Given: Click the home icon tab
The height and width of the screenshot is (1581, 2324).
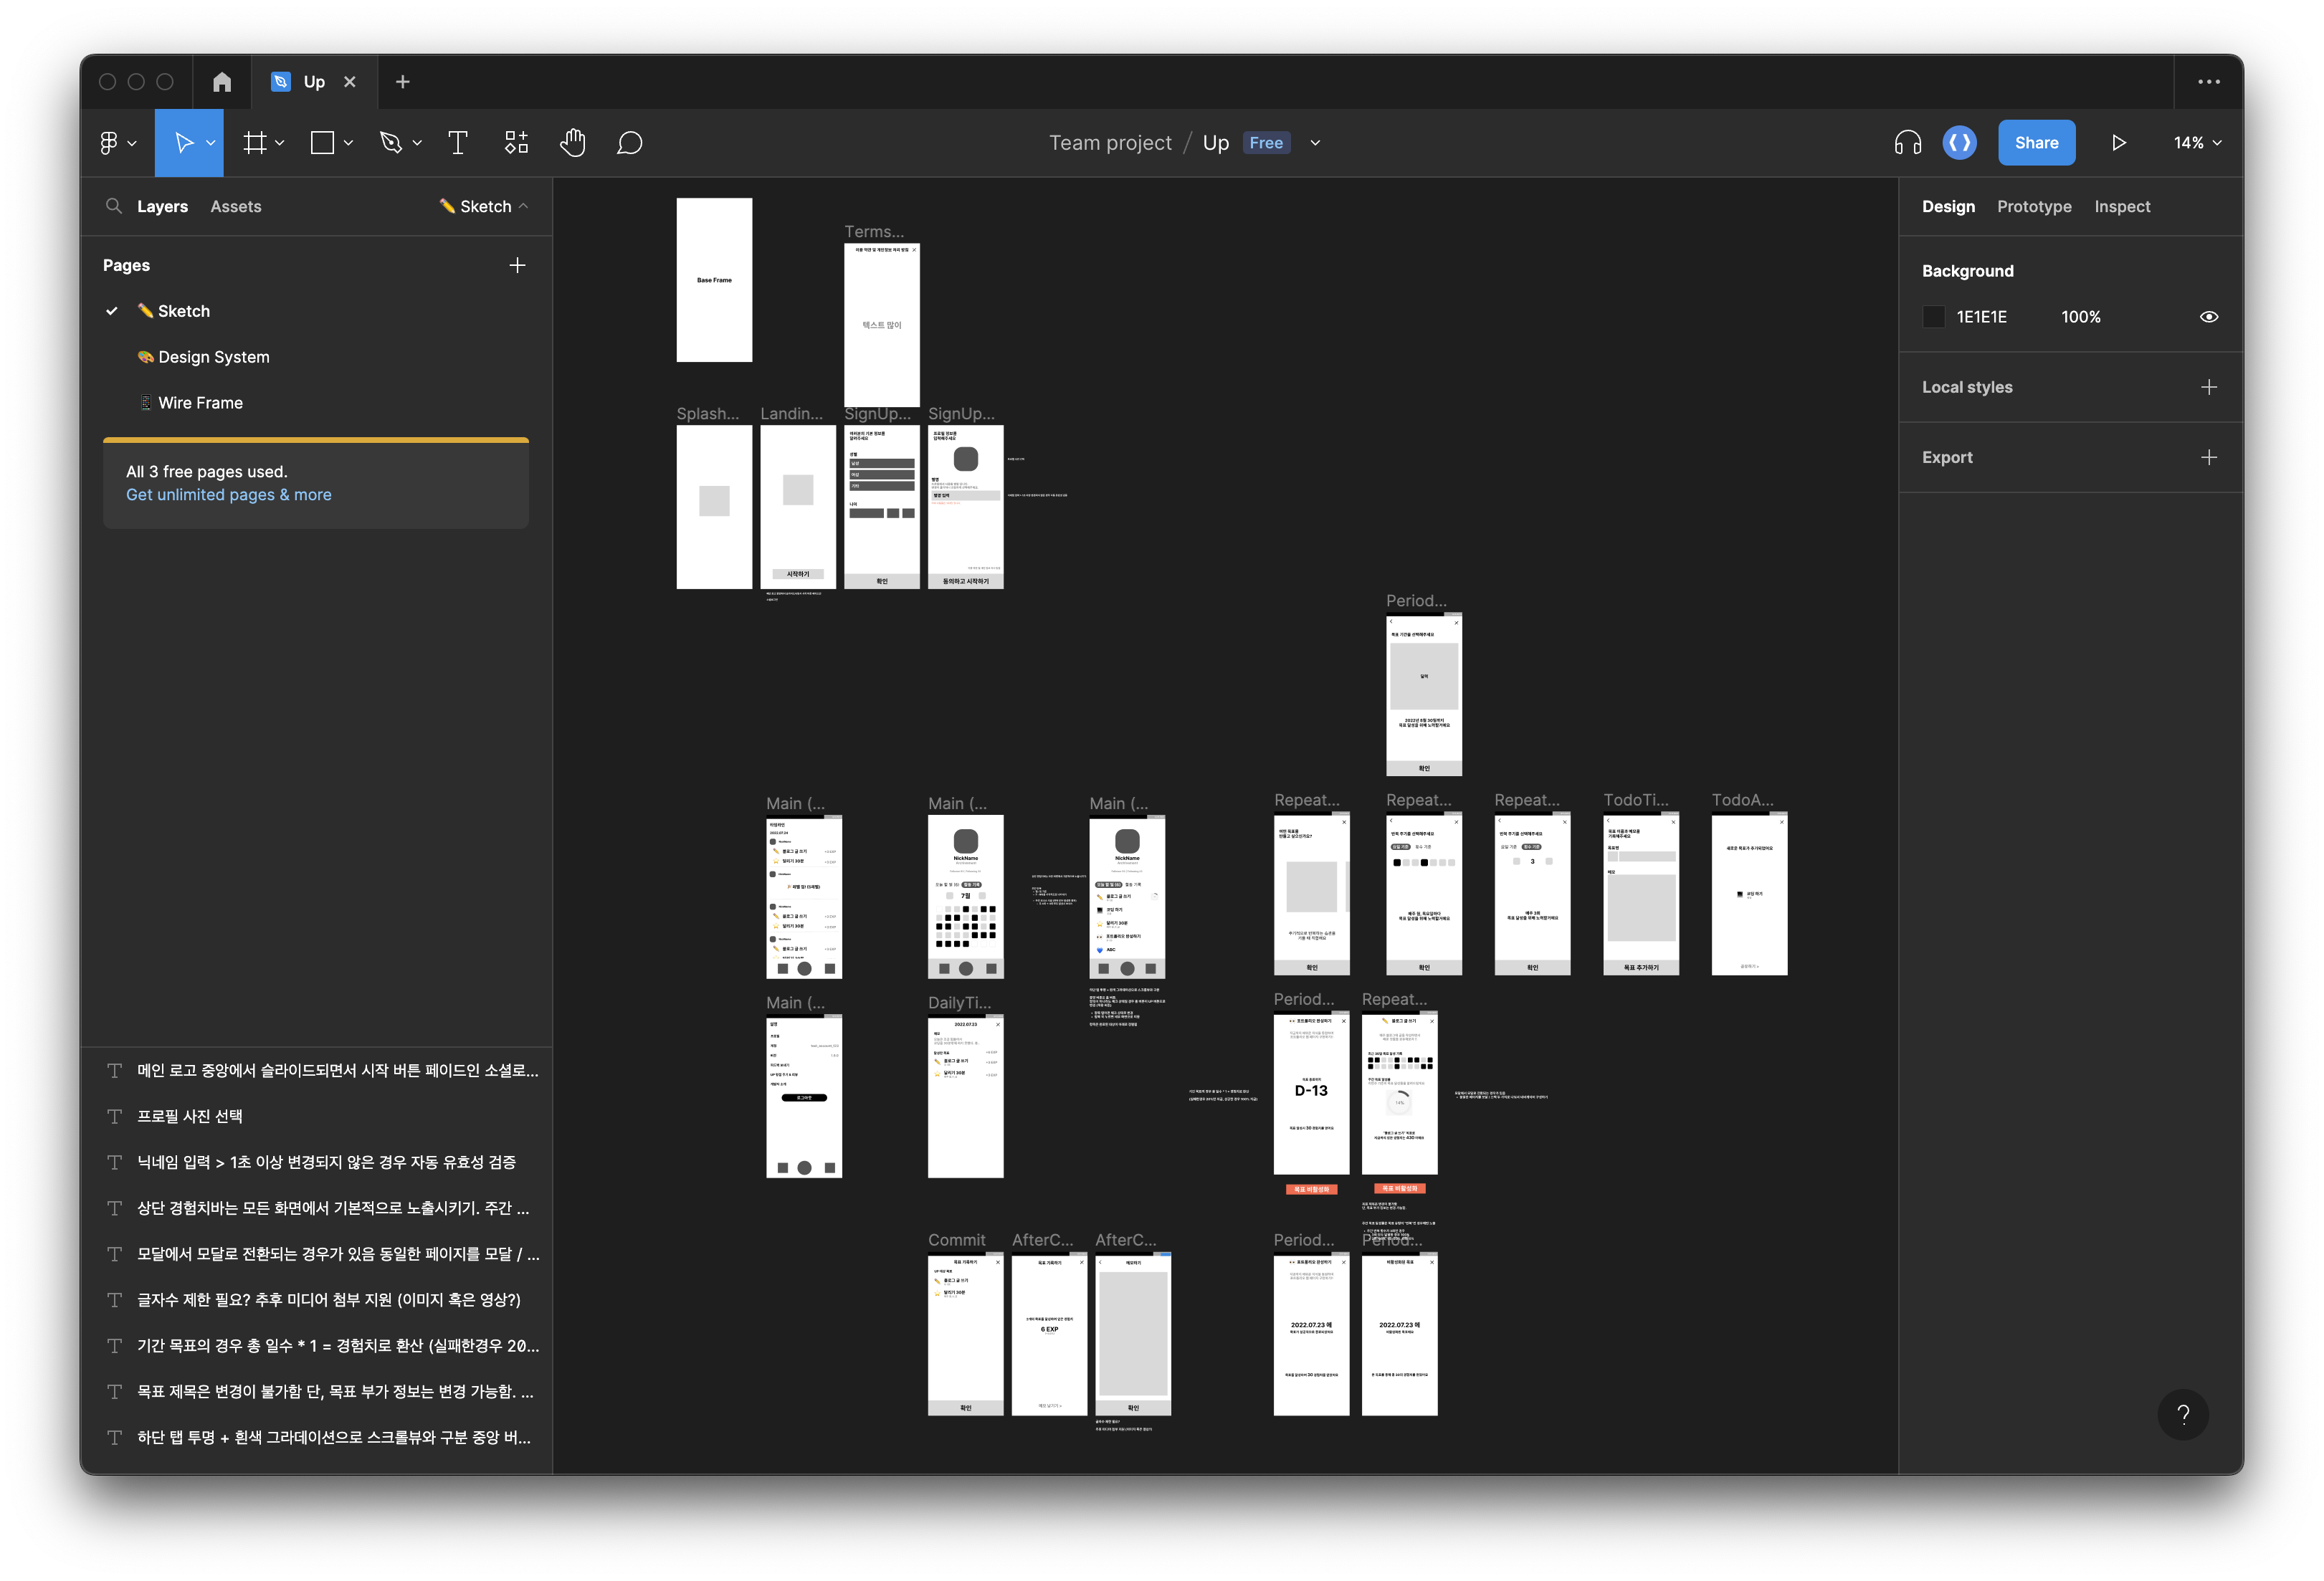Looking at the screenshot, I should click(x=222, y=82).
